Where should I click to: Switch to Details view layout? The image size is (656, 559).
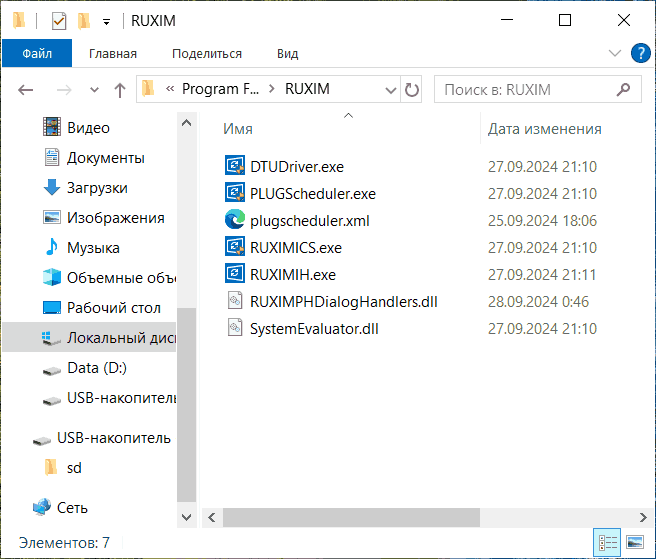point(607,543)
